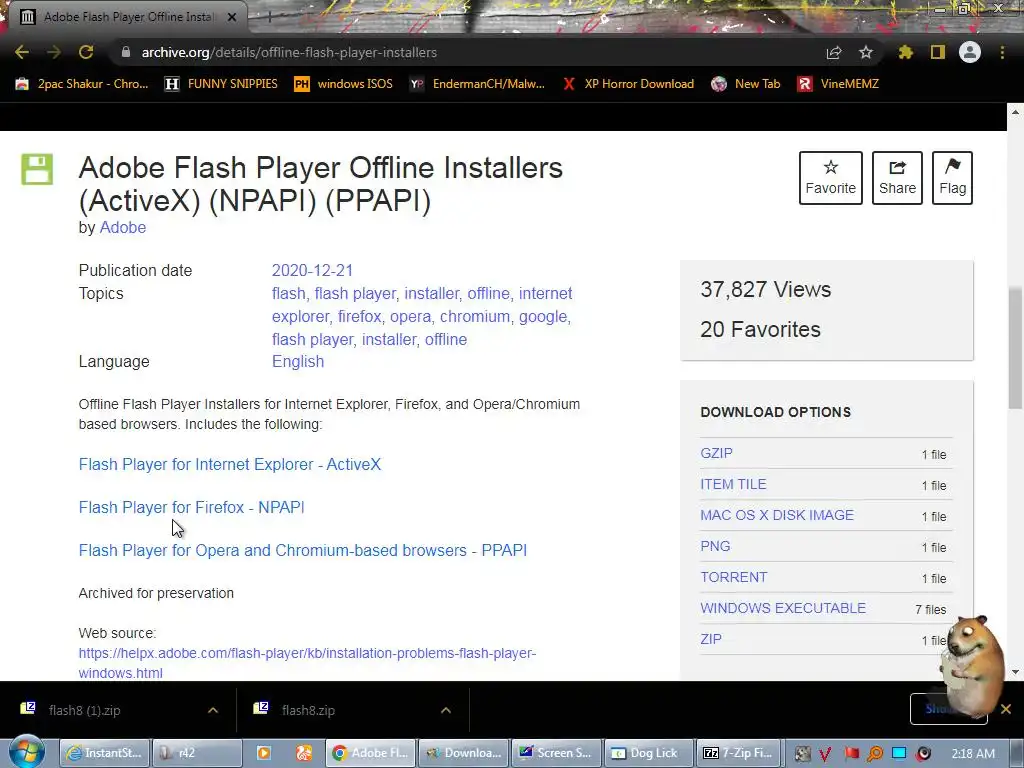Viewport: 1024px width, 768px height.
Task: Select MAC OS X DISK IMAGE download
Action: [x=777, y=515]
